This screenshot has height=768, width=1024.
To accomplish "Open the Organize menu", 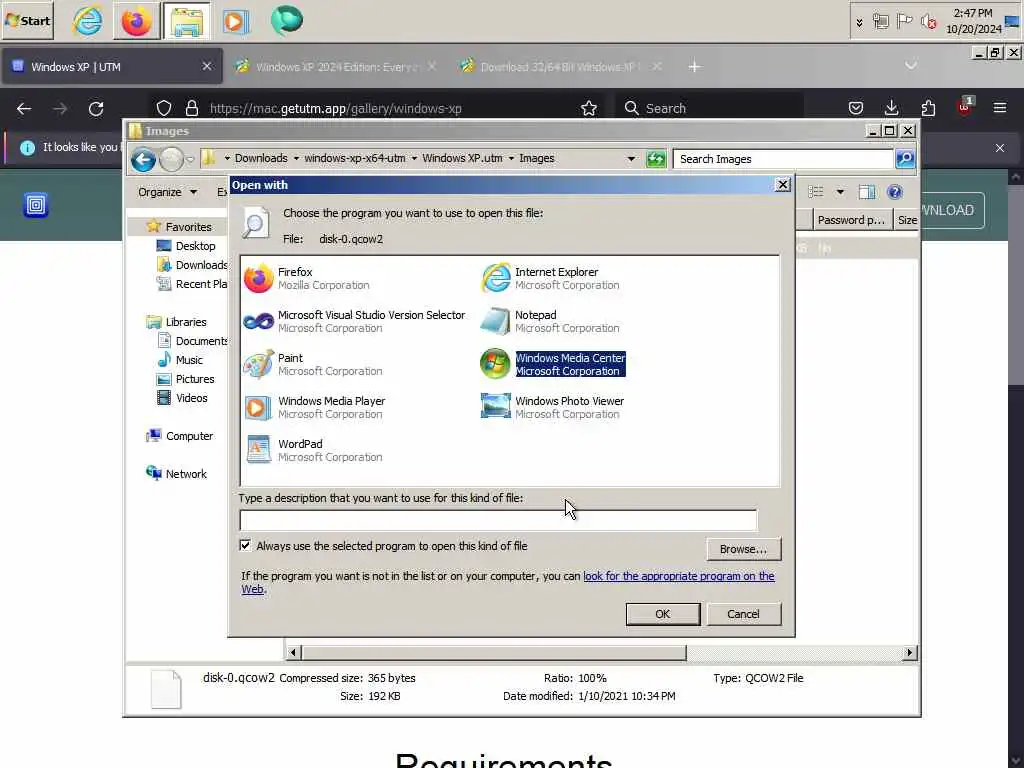I will click(x=167, y=192).
